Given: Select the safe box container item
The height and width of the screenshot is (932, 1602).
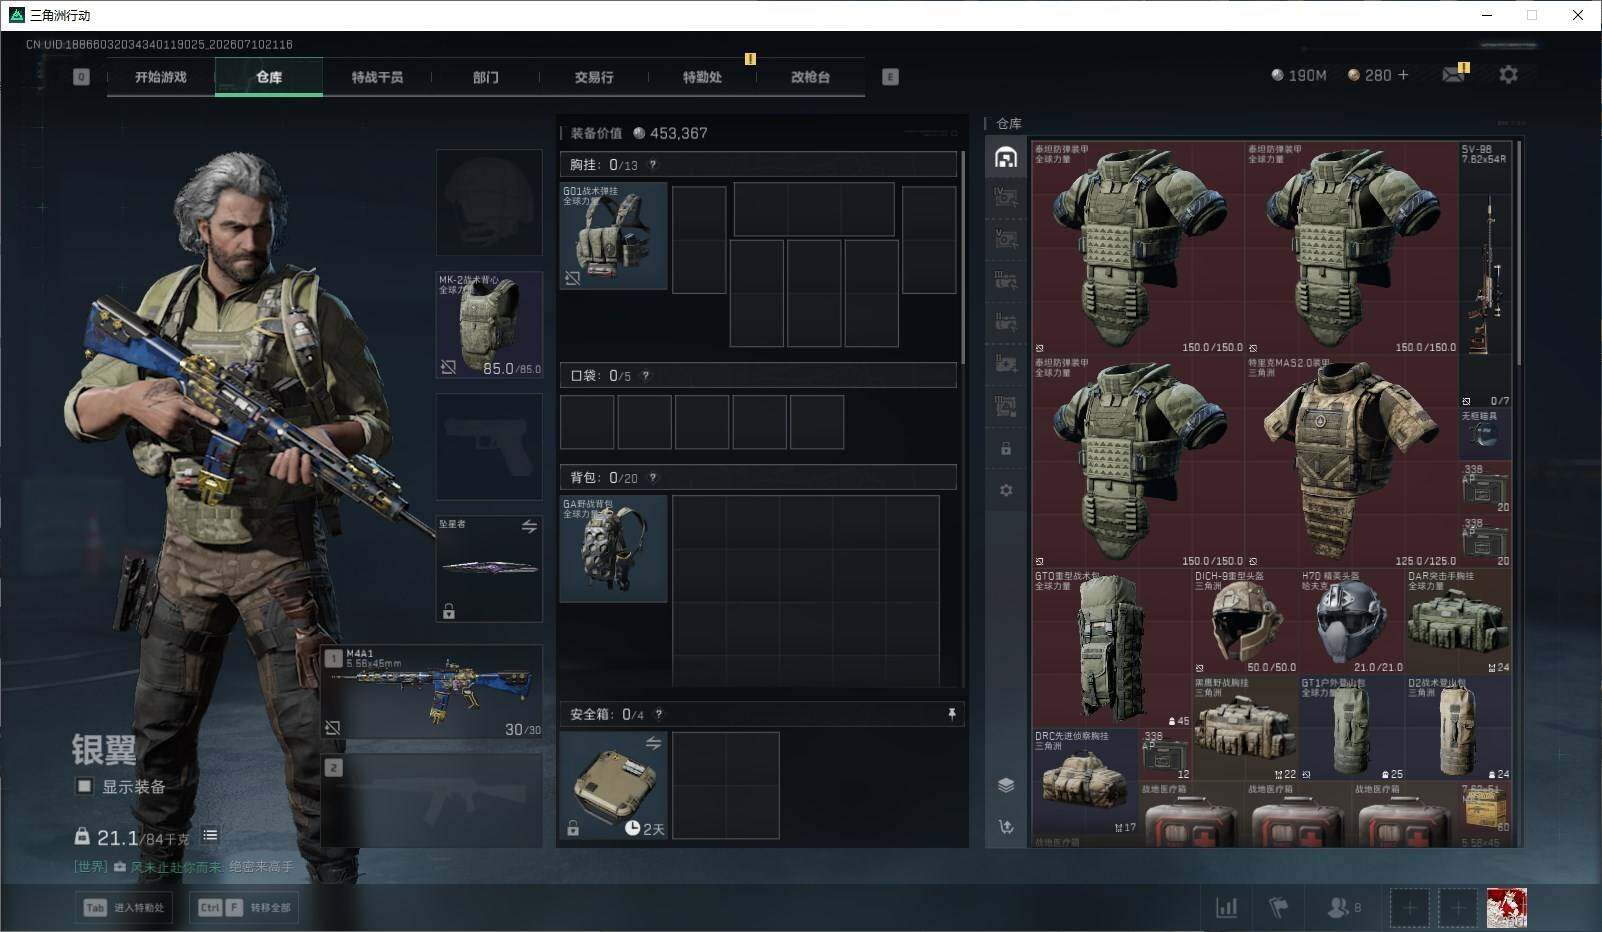Looking at the screenshot, I should pyautogui.click(x=613, y=785).
